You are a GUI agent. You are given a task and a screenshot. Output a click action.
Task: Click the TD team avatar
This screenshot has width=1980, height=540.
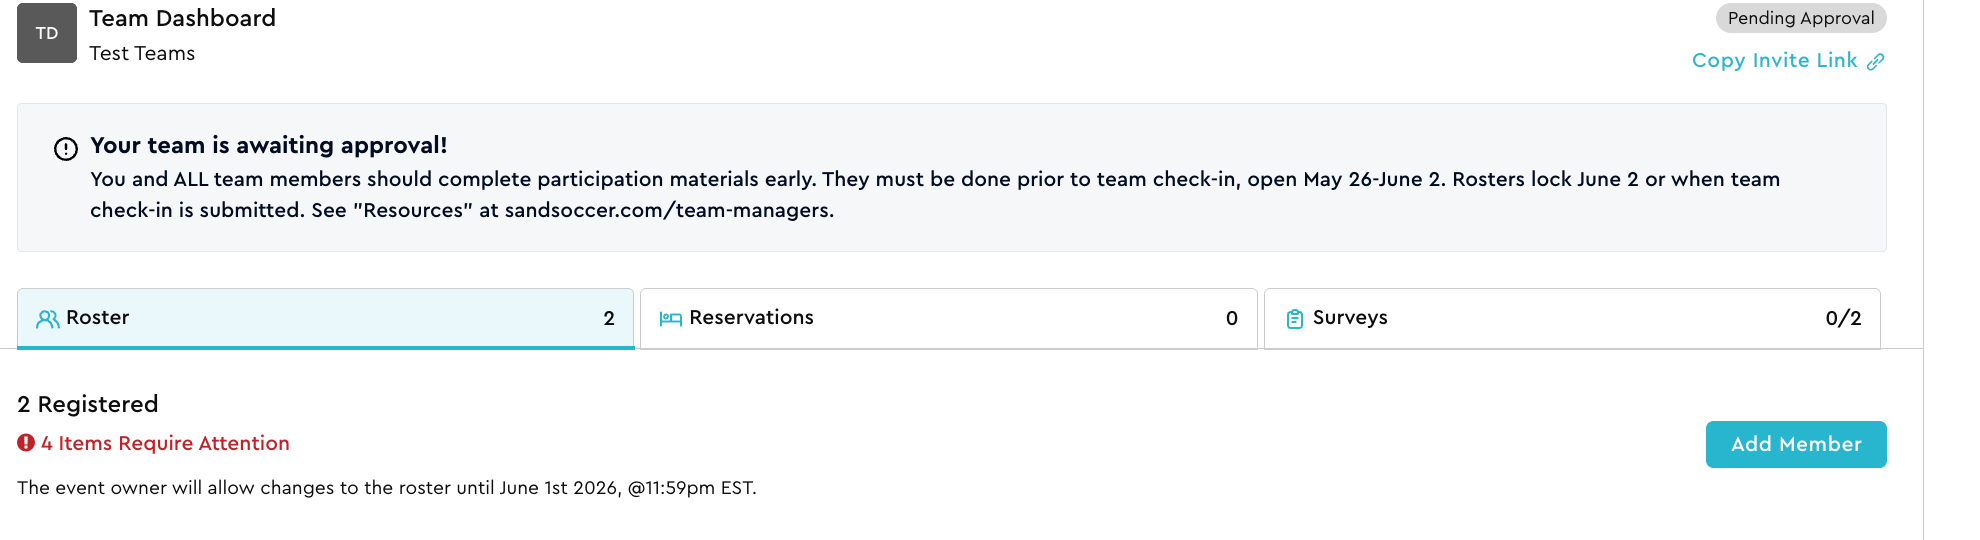pos(47,33)
